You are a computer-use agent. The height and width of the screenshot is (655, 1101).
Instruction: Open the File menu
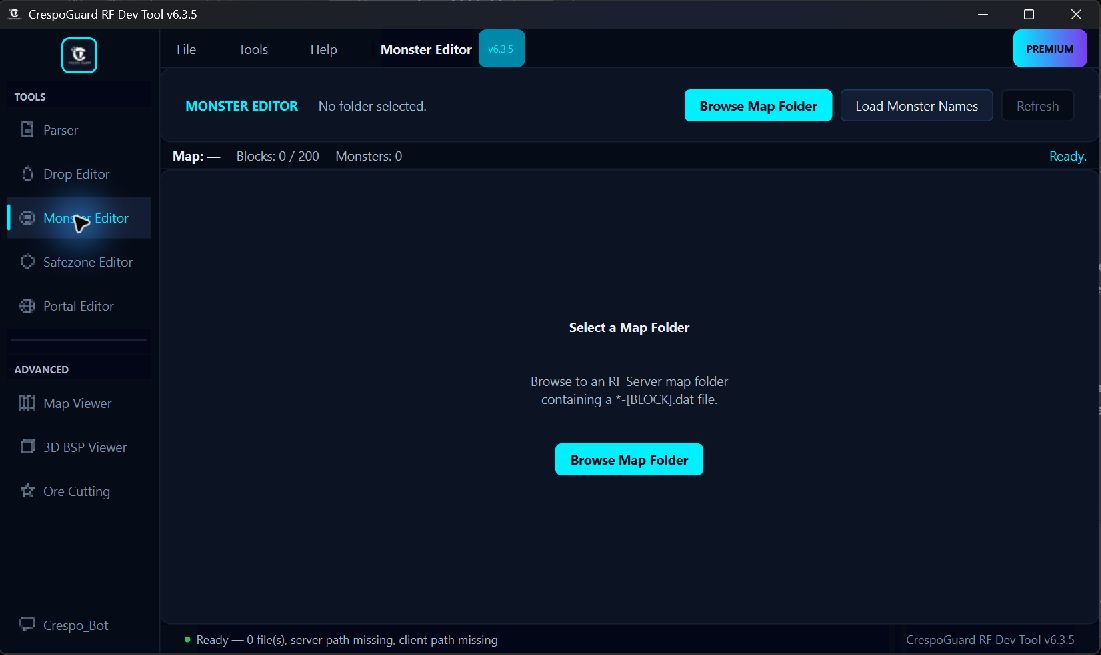186,49
